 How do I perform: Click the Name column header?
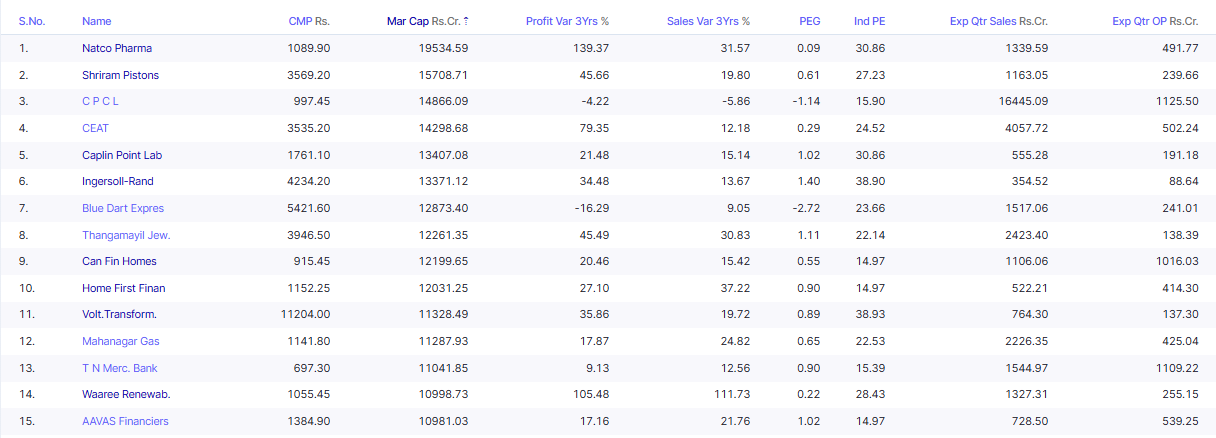pyautogui.click(x=96, y=21)
